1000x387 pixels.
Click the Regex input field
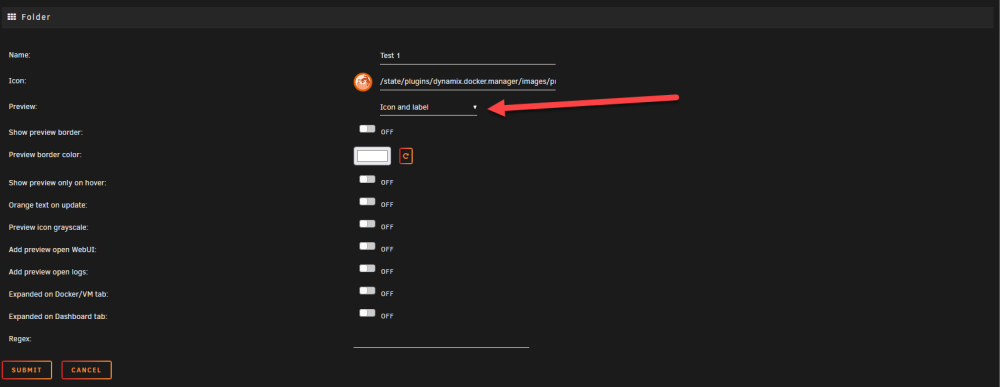pyautogui.click(x=441, y=340)
